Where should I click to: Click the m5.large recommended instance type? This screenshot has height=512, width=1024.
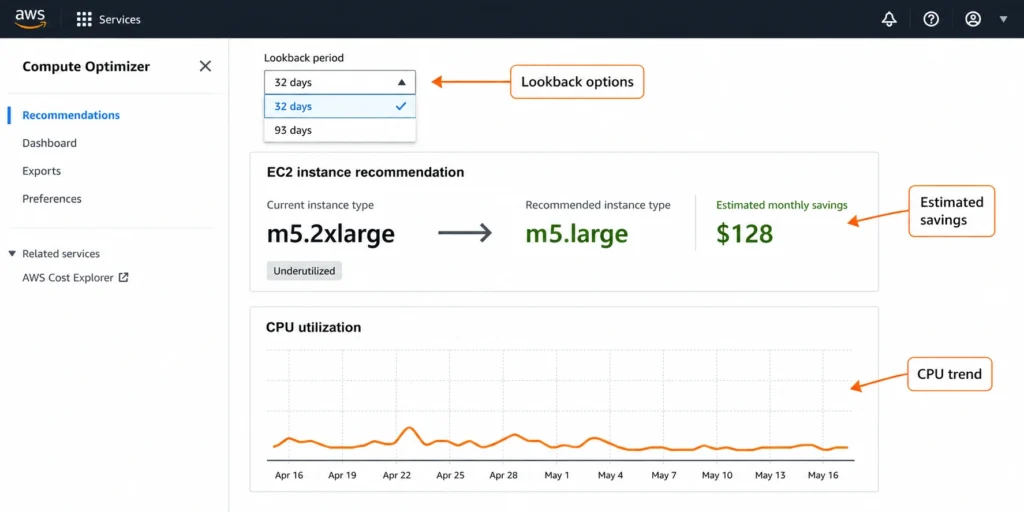577,233
